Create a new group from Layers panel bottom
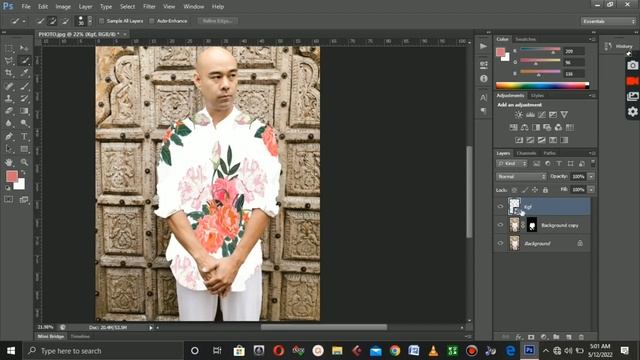The width and height of the screenshot is (640, 360). [x=556, y=337]
